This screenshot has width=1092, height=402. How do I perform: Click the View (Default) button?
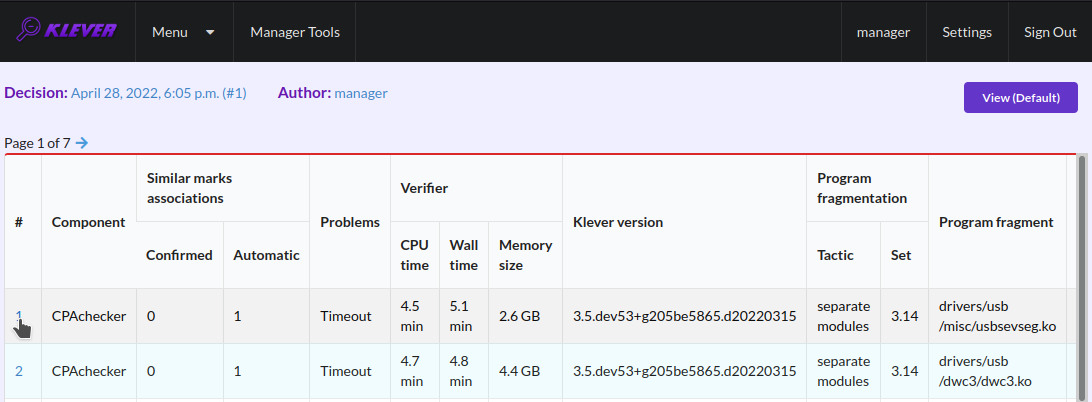[1020, 98]
